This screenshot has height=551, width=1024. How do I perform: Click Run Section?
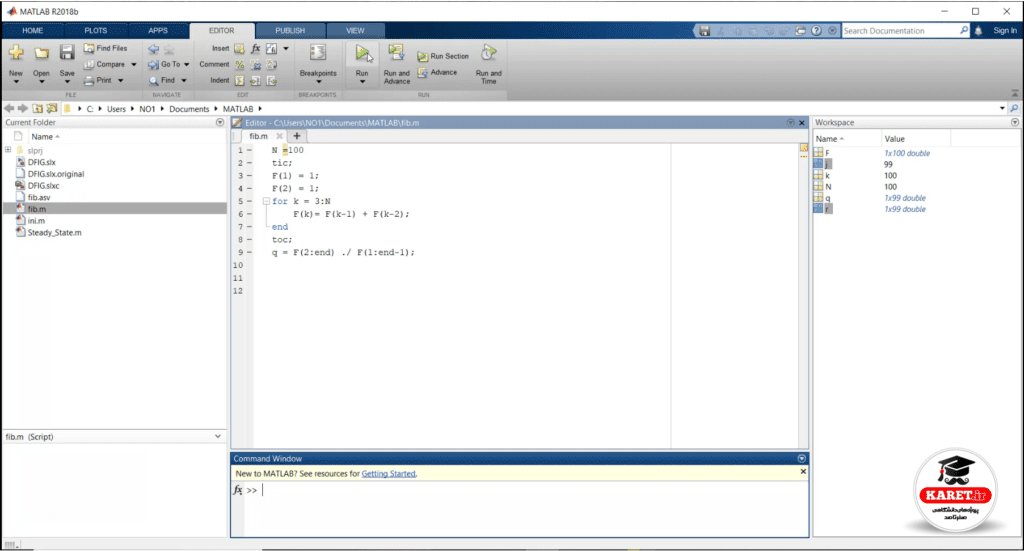[443, 57]
